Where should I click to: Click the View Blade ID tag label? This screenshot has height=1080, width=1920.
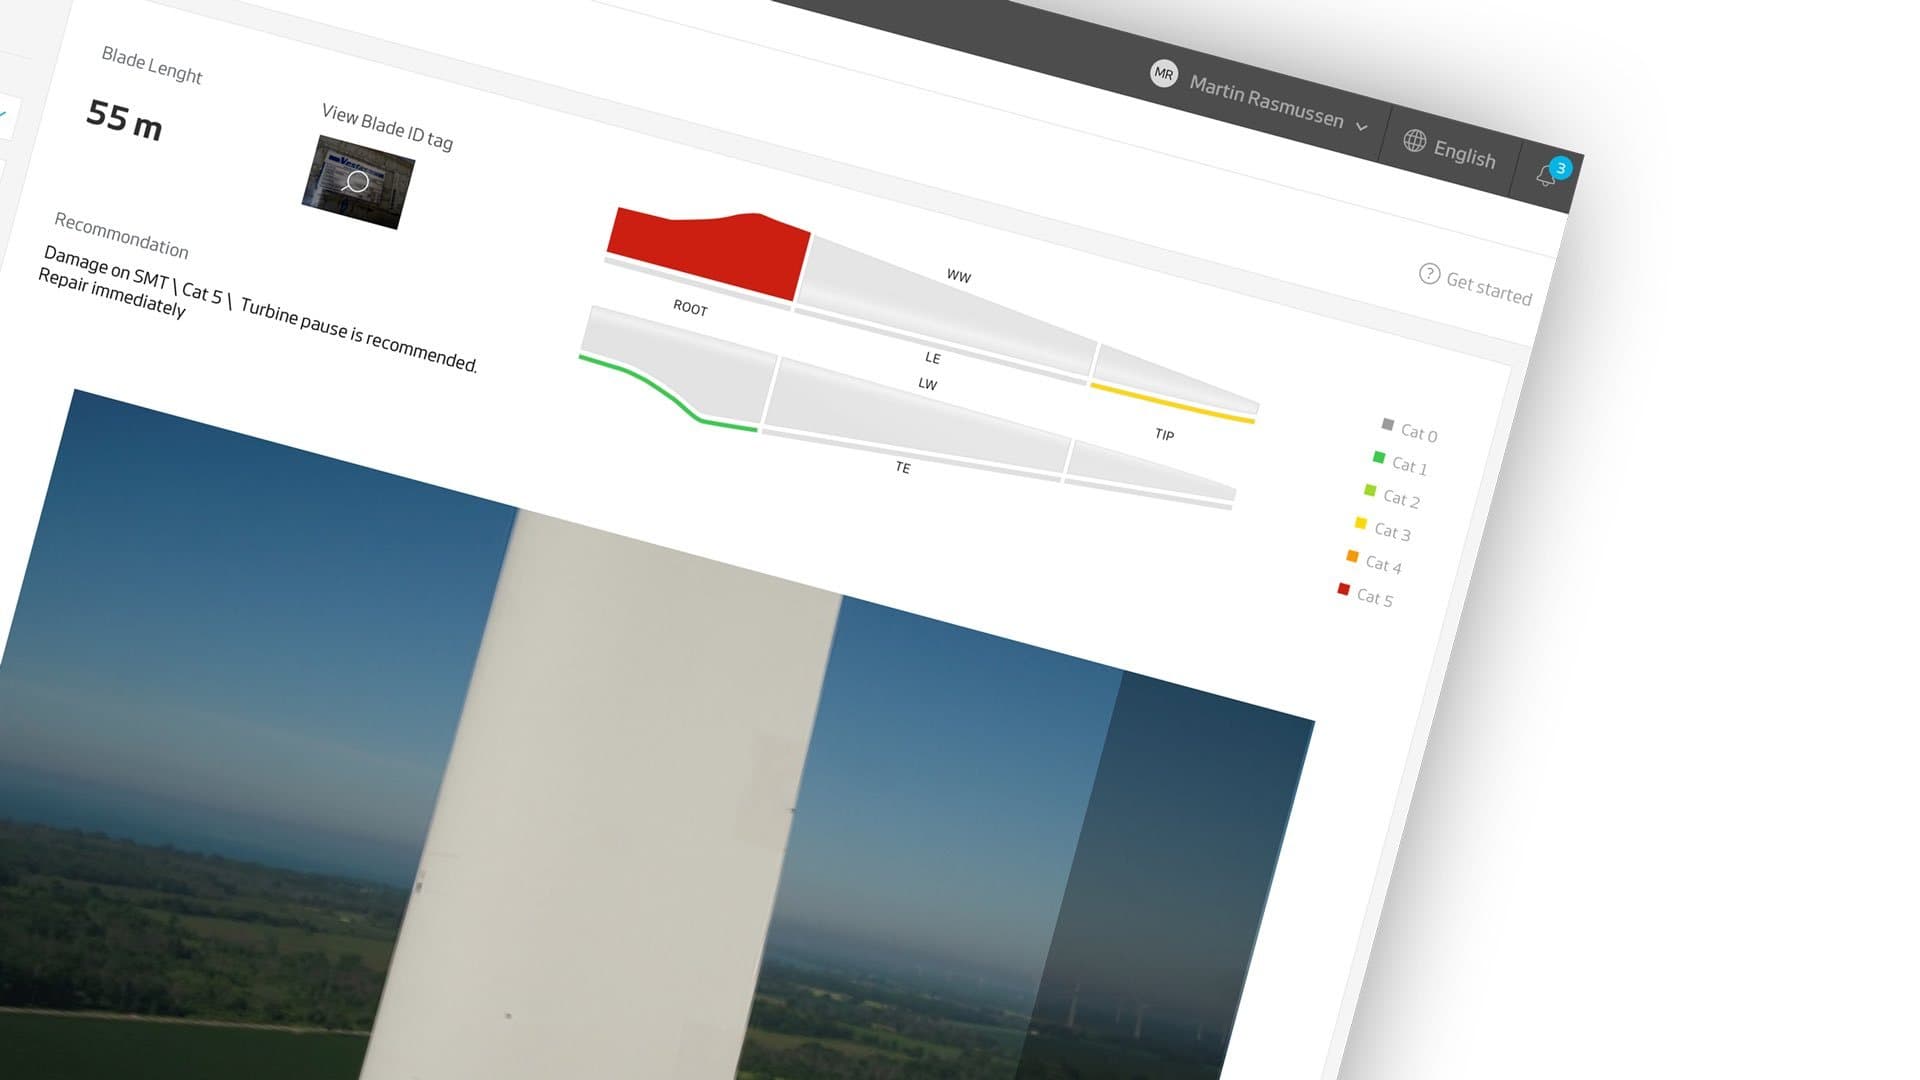tap(387, 126)
